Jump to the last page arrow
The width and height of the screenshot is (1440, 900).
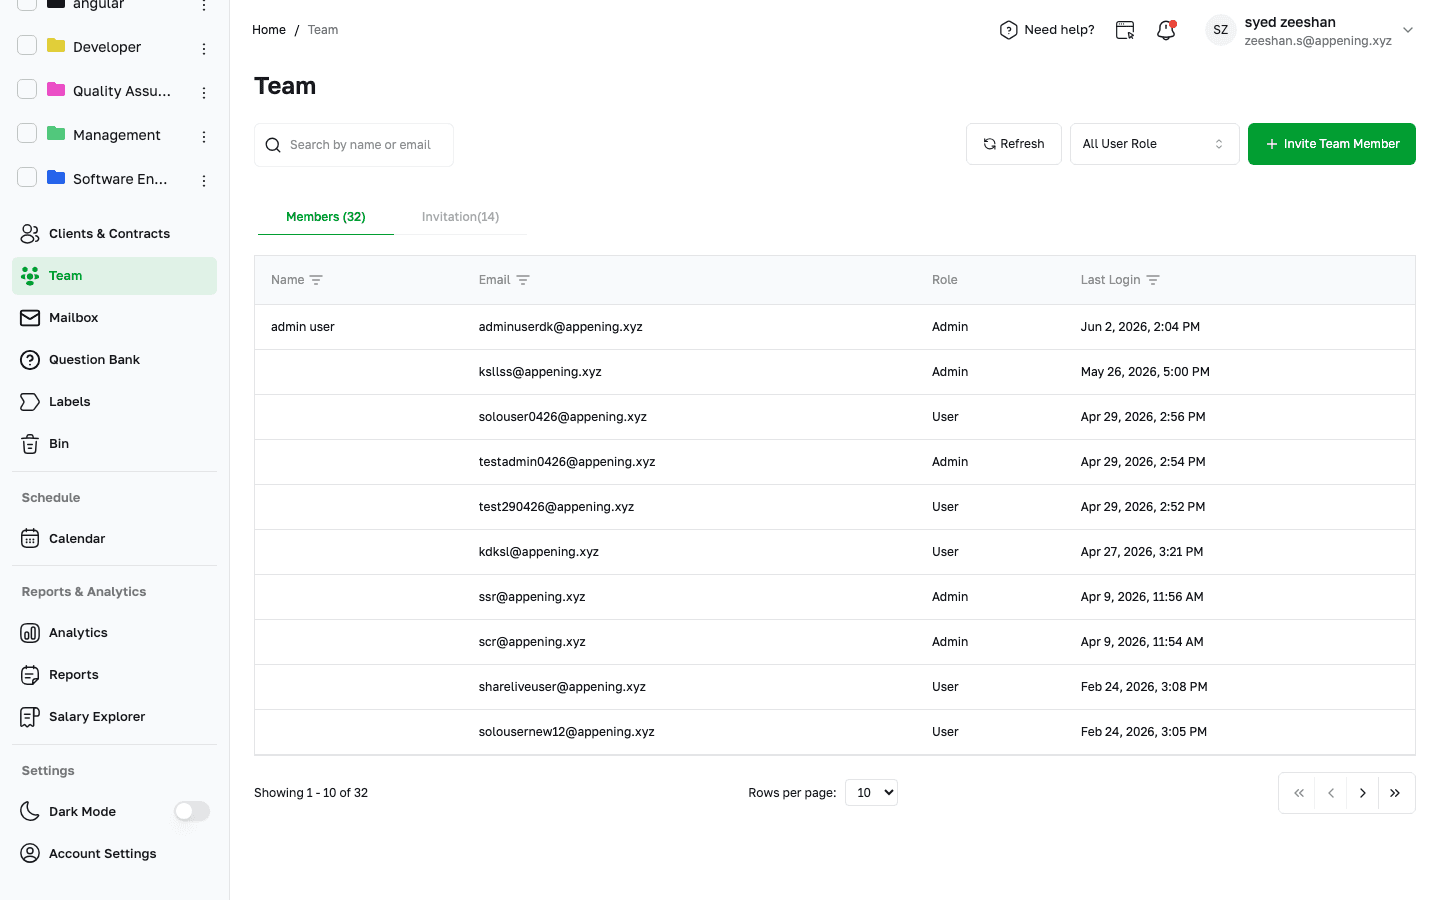pos(1395,793)
